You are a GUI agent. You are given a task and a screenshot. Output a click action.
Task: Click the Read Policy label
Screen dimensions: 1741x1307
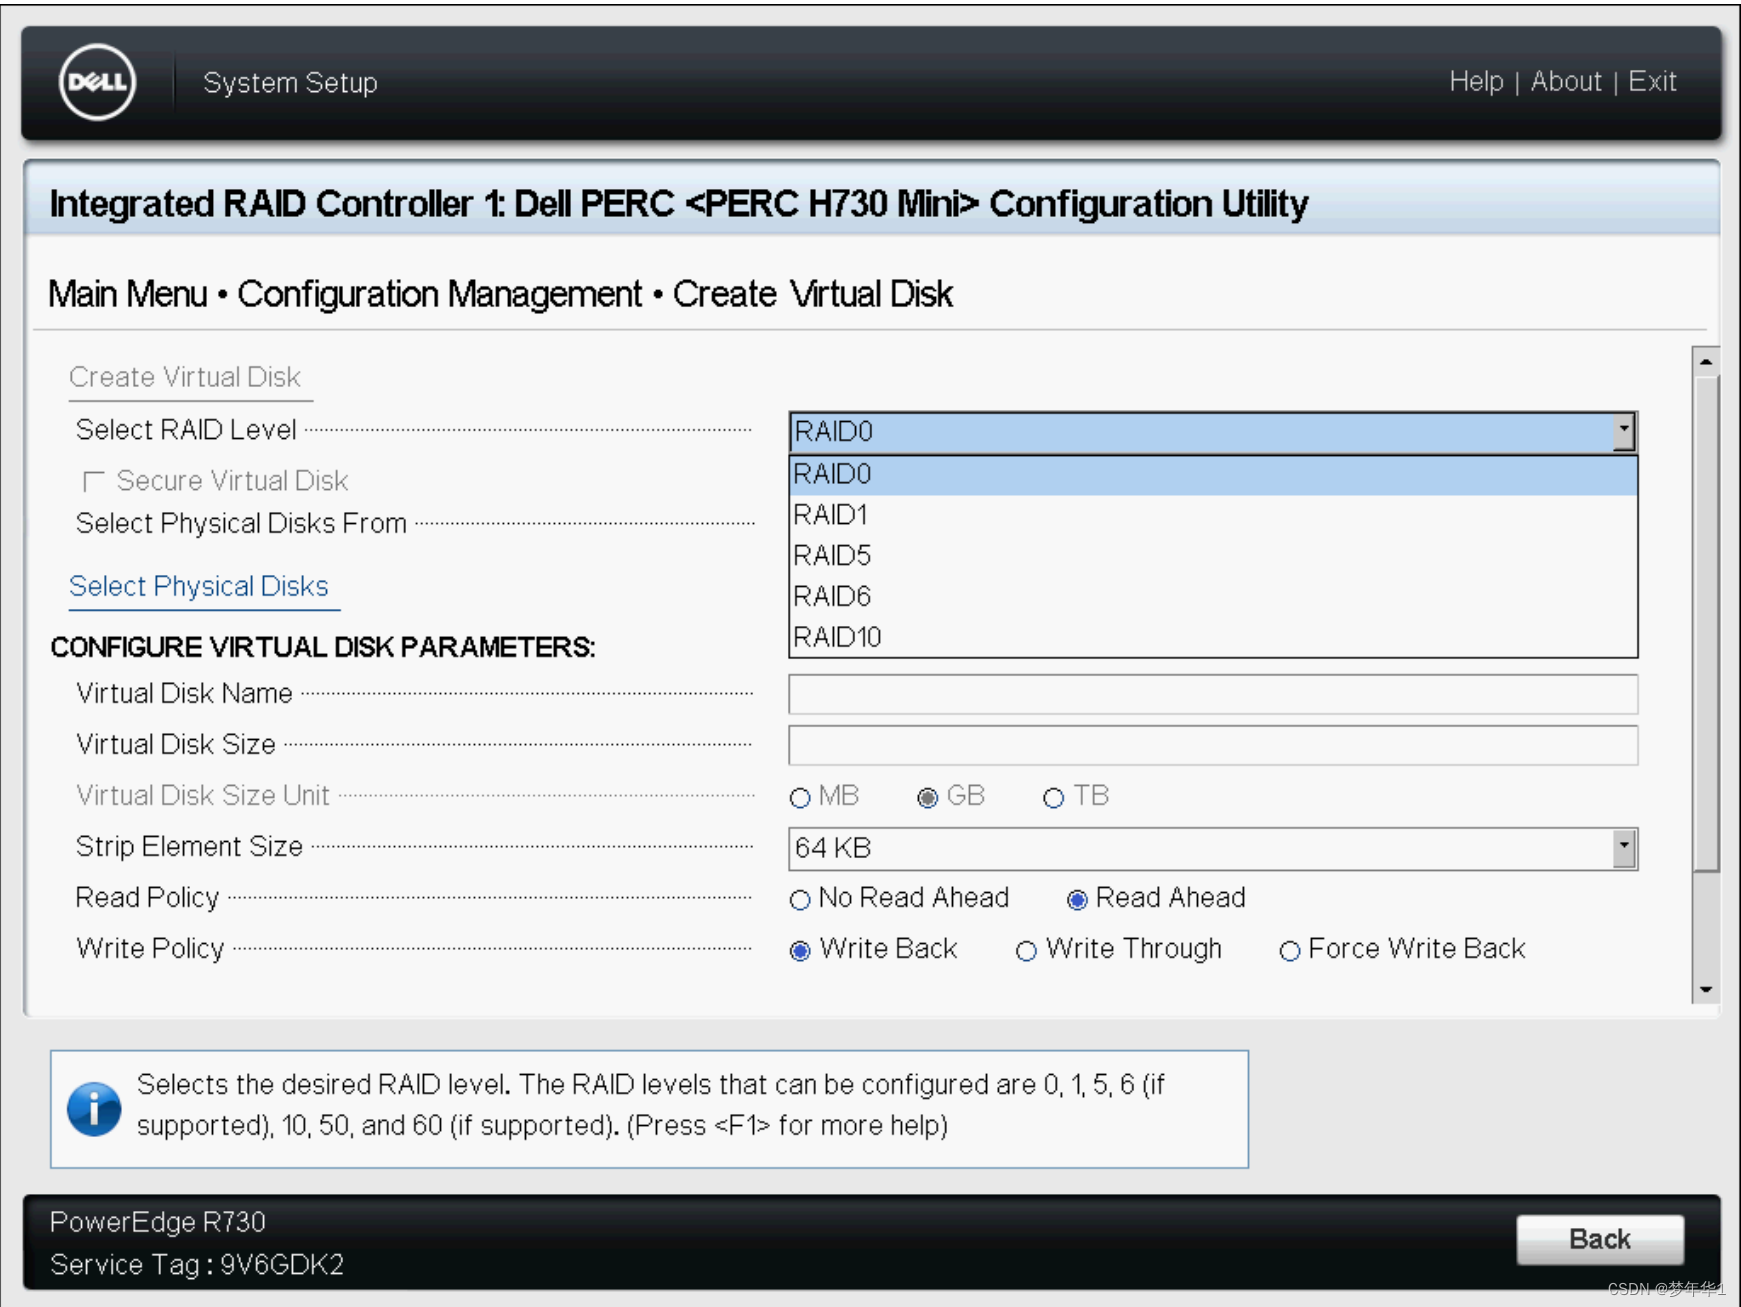tap(147, 898)
